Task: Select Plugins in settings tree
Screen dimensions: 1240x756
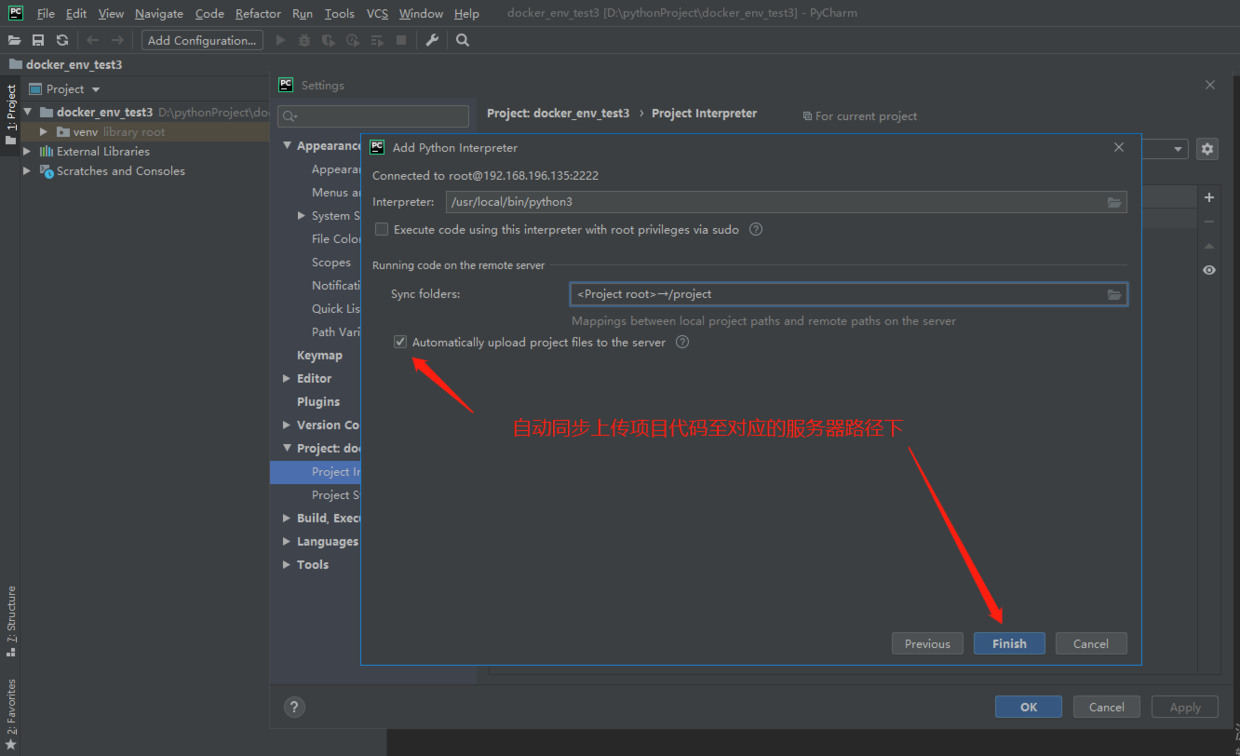Action: click(318, 402)
